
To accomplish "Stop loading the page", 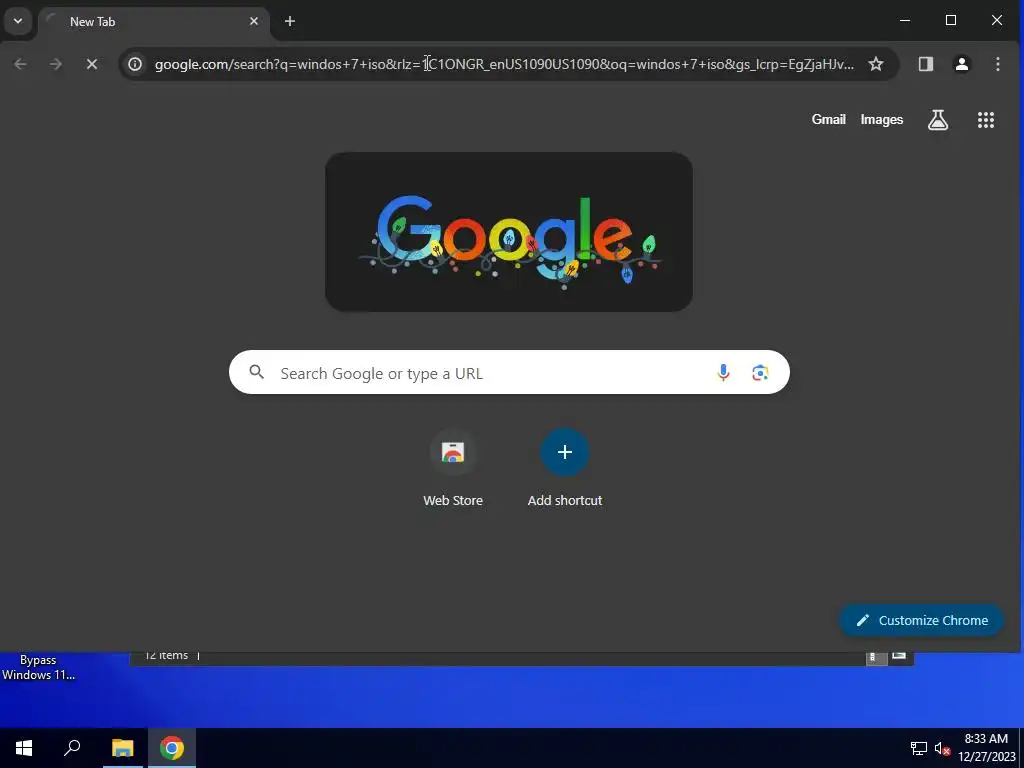I will [92, 64].
